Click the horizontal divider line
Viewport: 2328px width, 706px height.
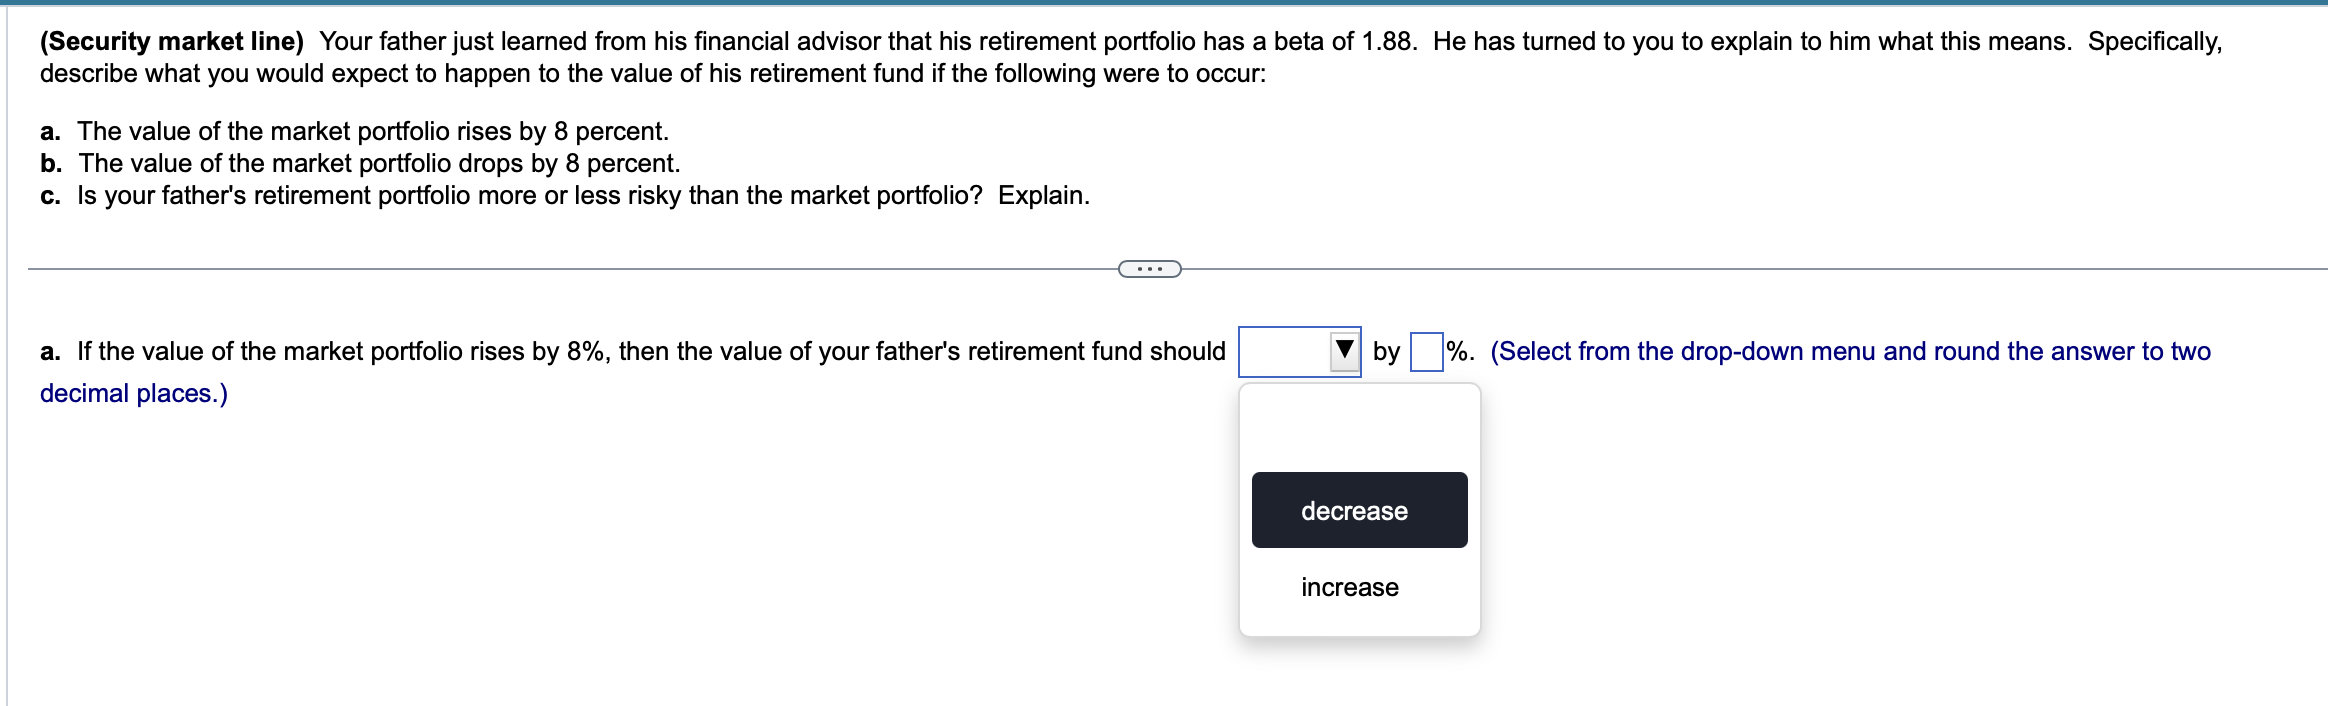[600, 268]
